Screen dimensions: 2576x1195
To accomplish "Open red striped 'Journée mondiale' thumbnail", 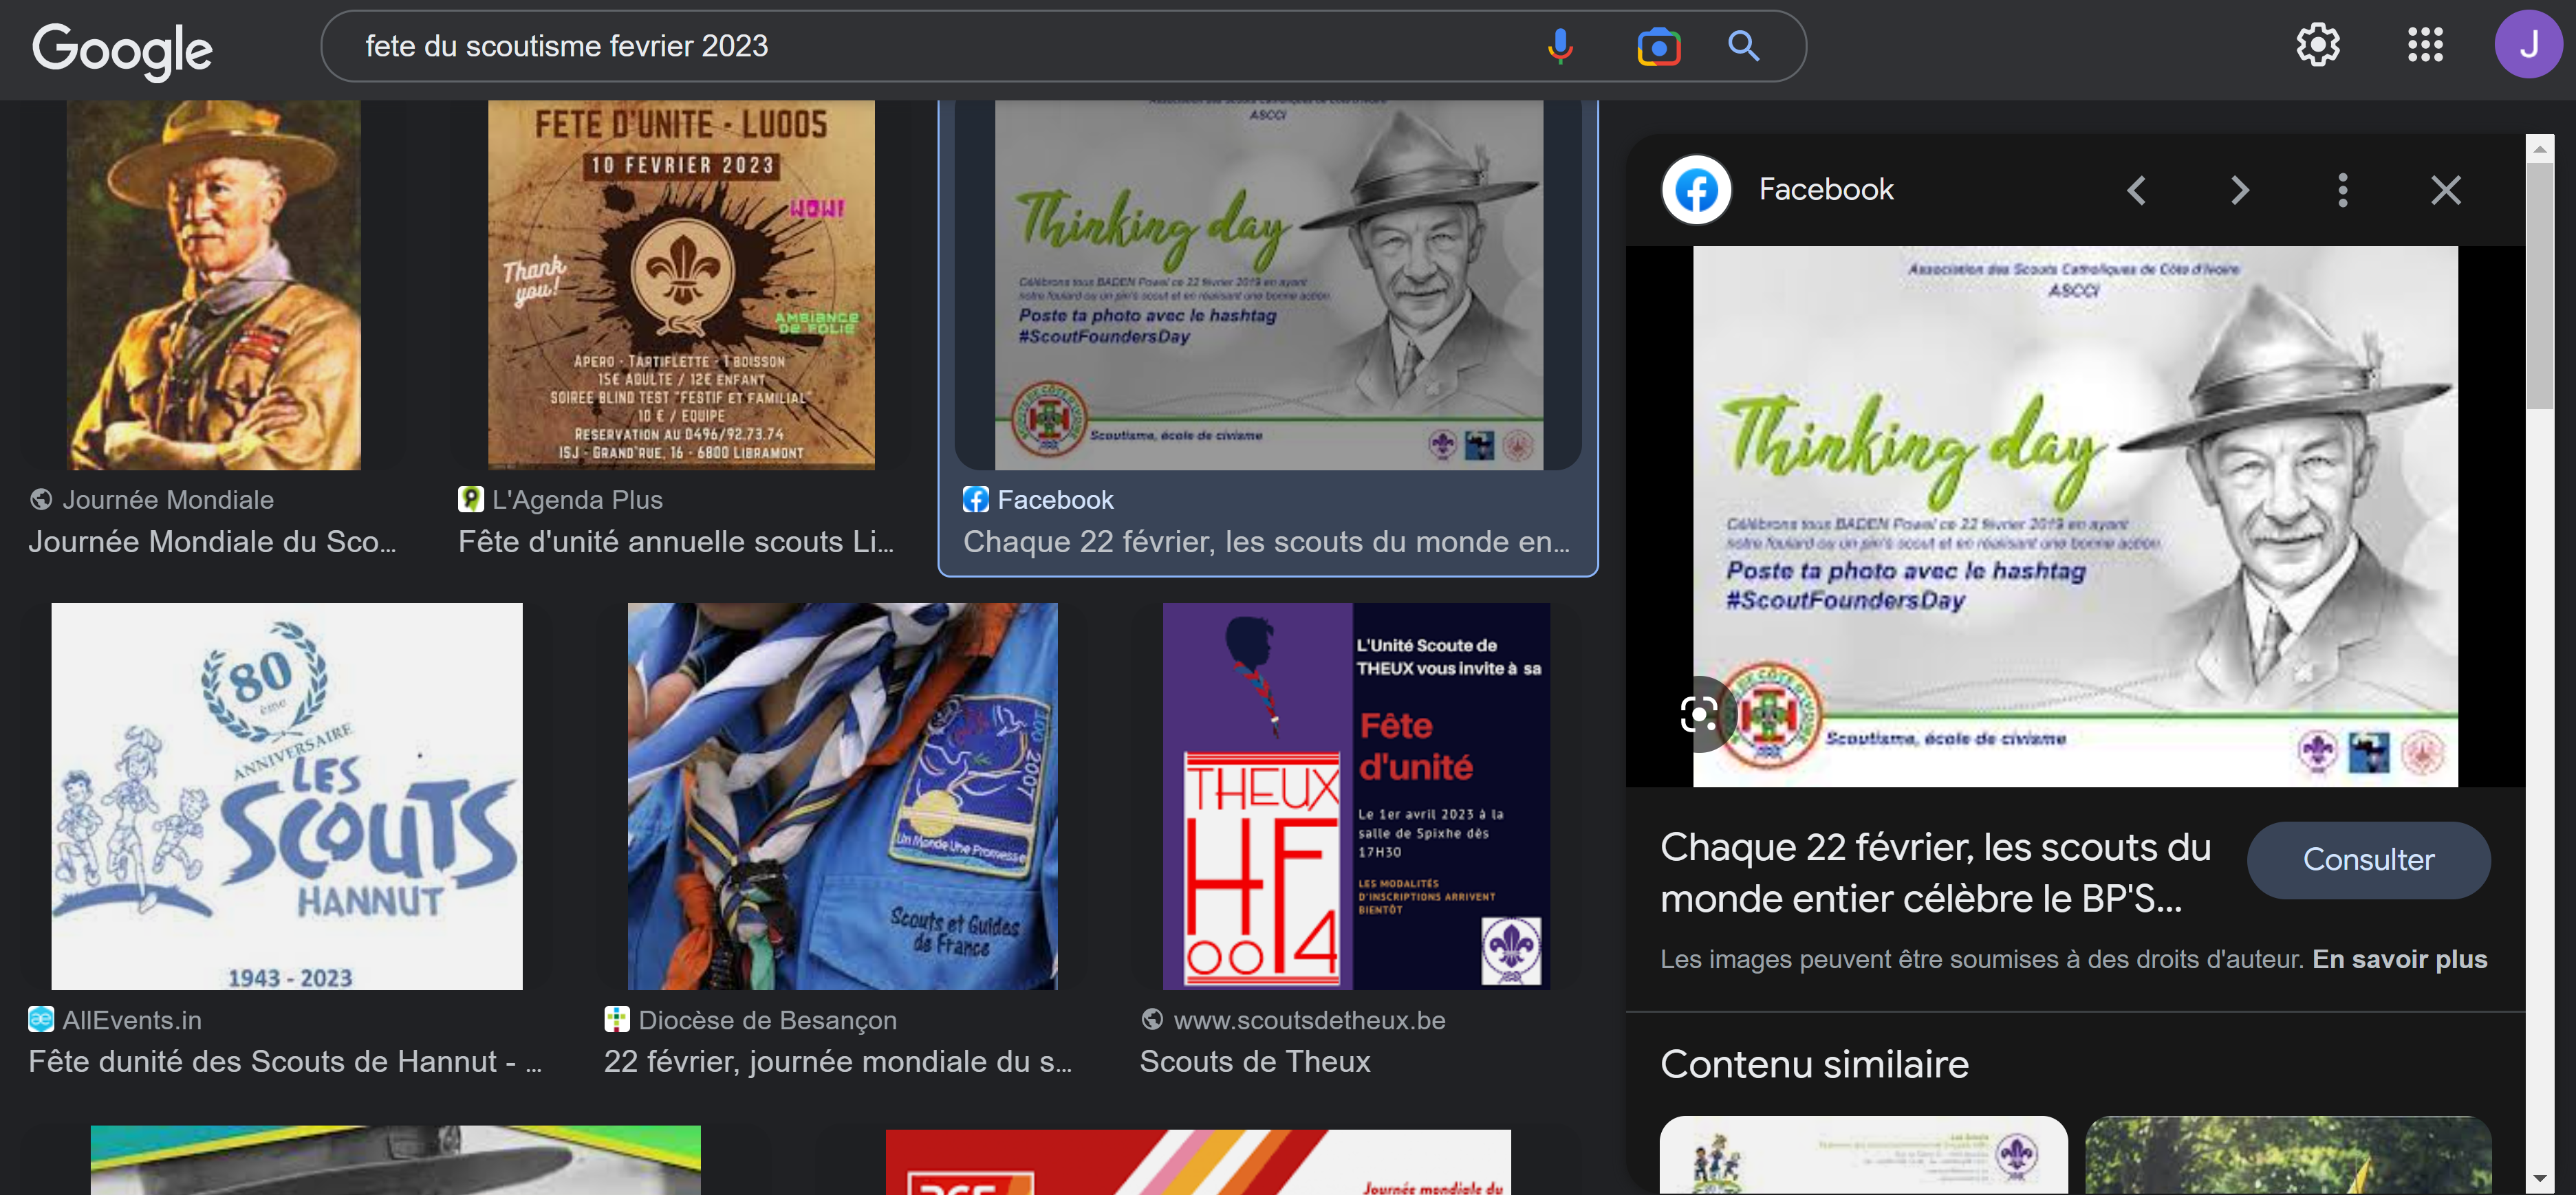I will [x=1198, y=1161].
